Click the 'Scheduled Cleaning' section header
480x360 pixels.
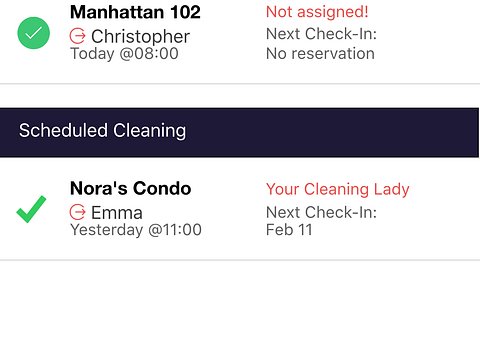[x=102, y=130]
